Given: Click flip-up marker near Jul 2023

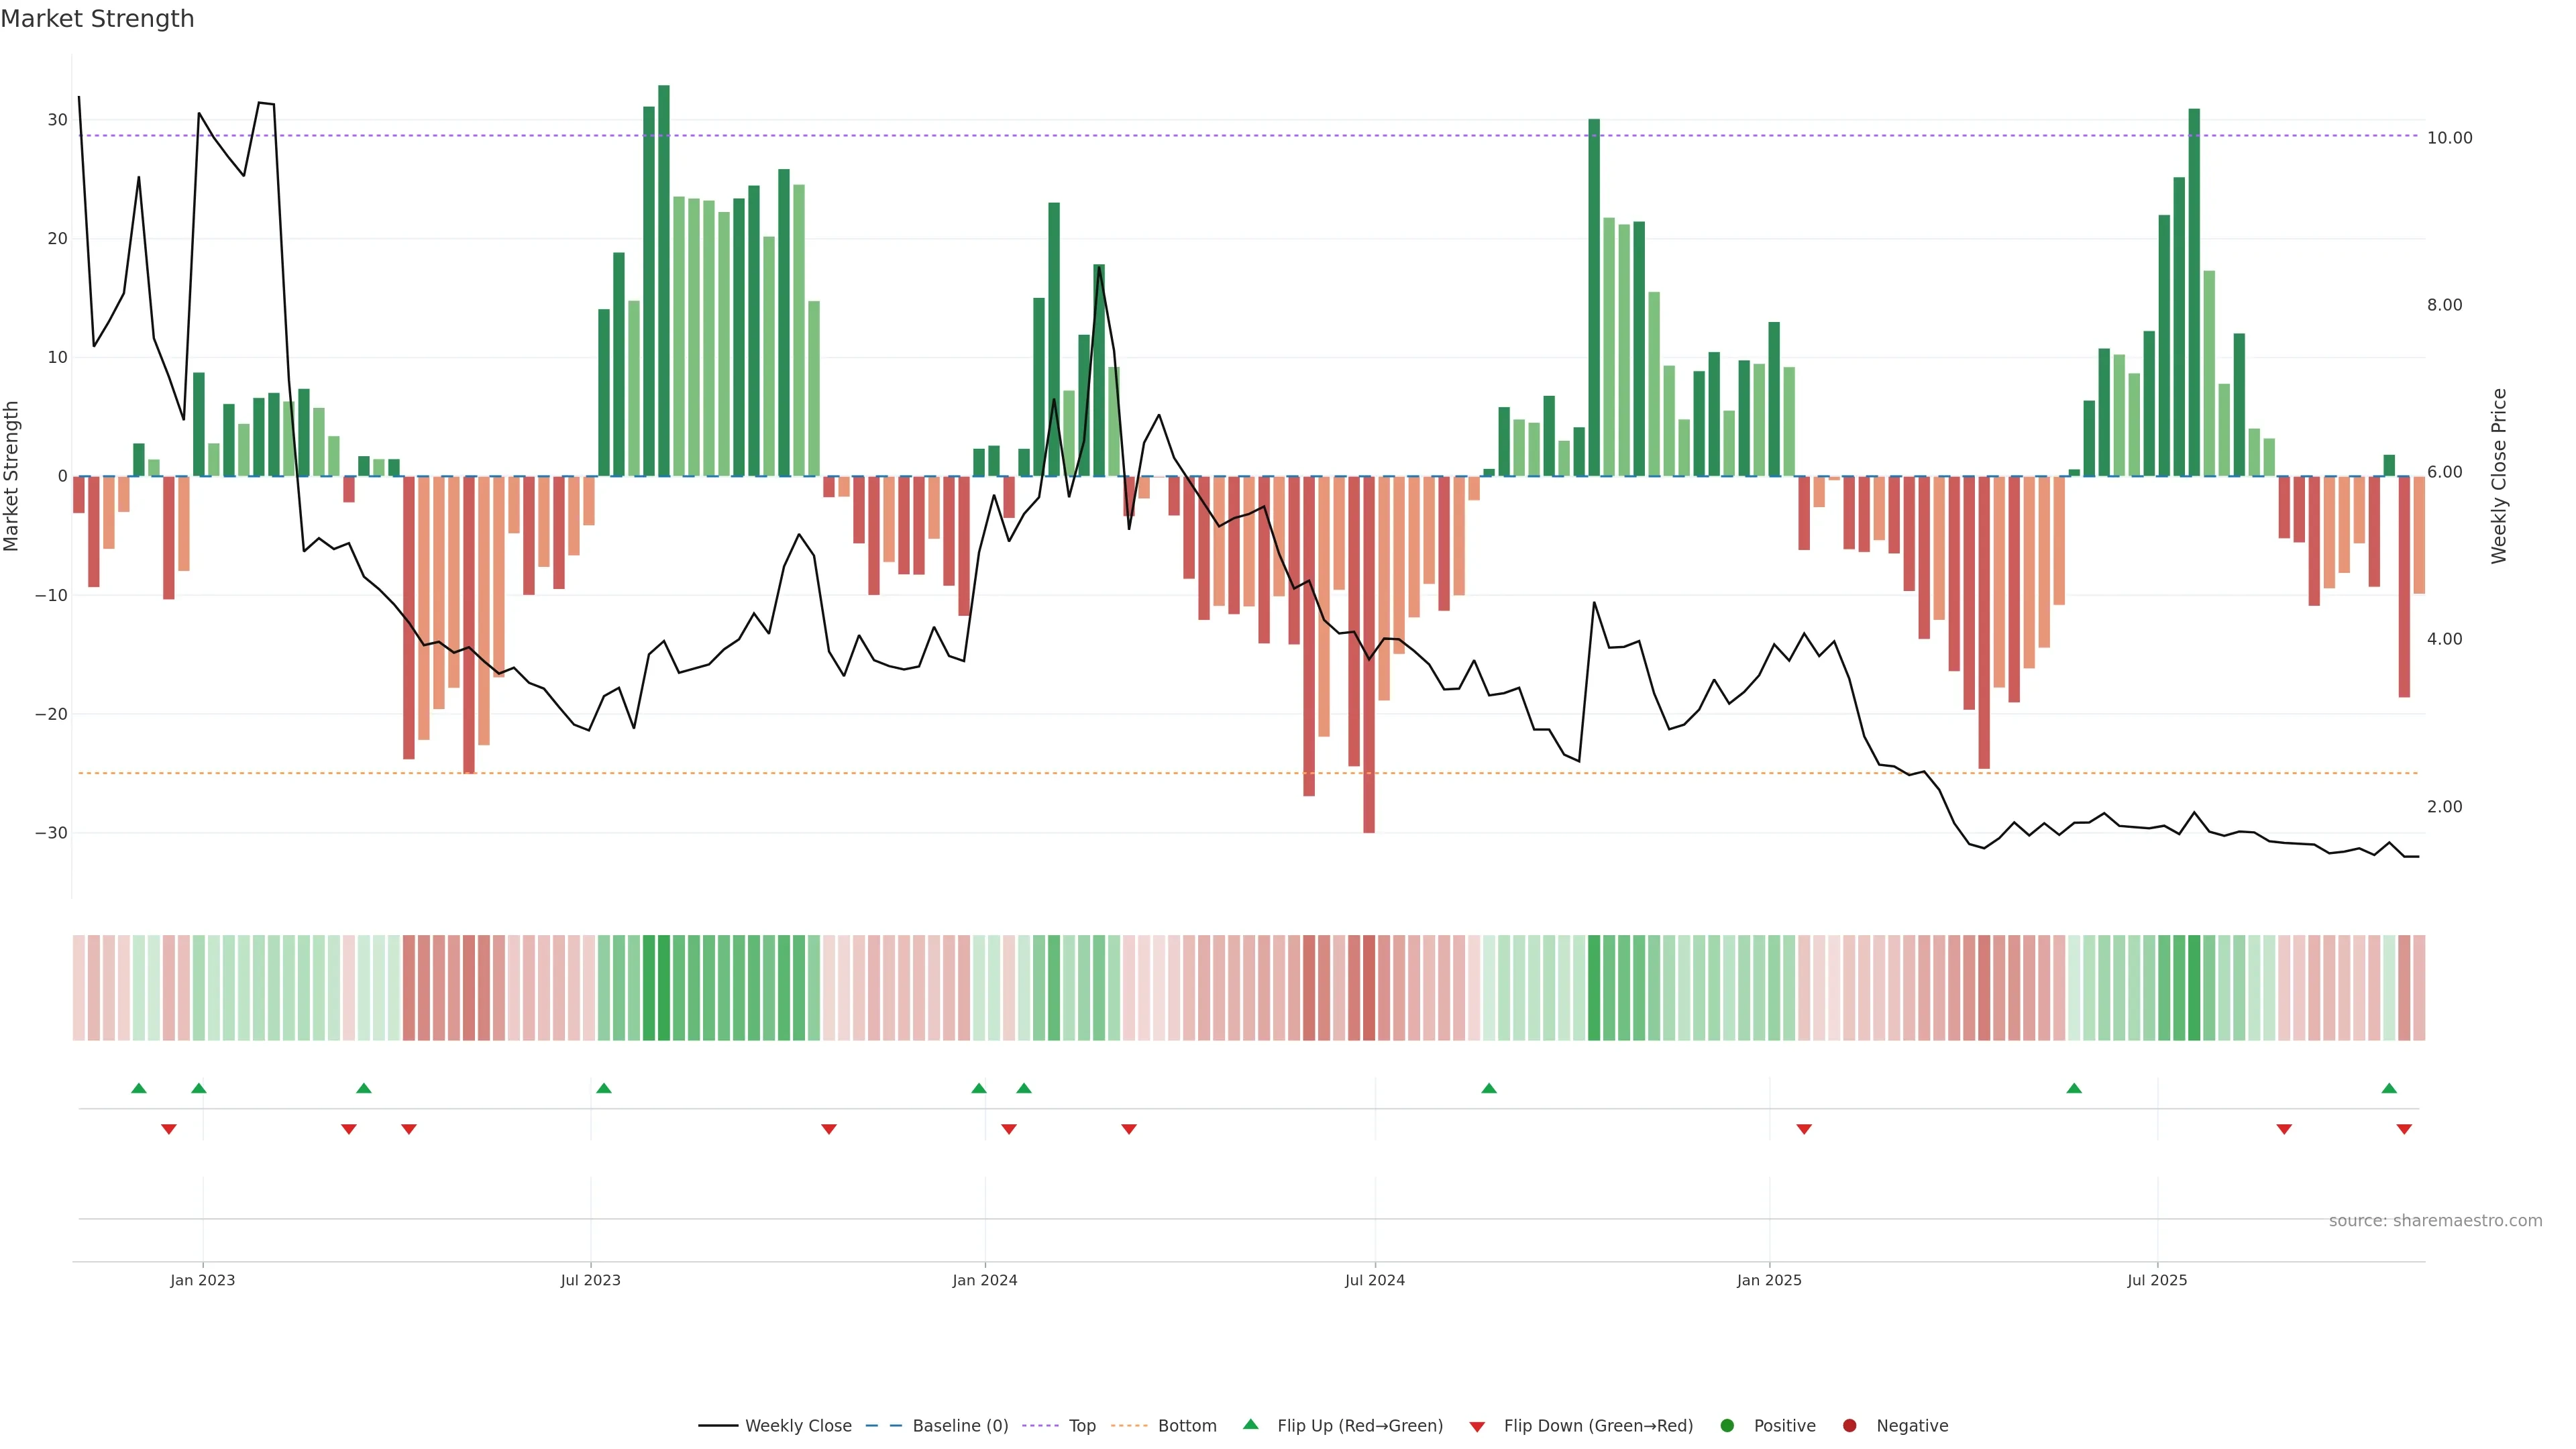Looking at the screenshot, I should (x=604, y=1088).
